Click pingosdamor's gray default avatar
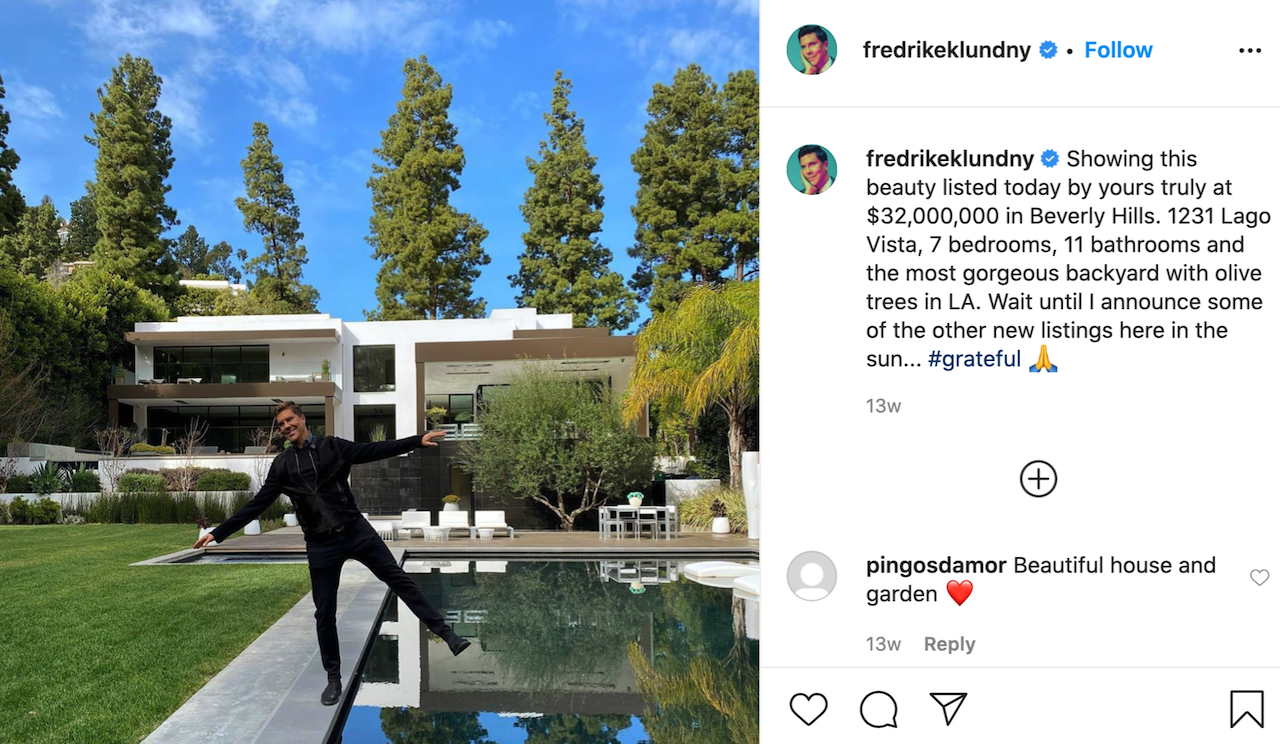The width and height of the screenshot is (1280, 744). tap(811, 576)
